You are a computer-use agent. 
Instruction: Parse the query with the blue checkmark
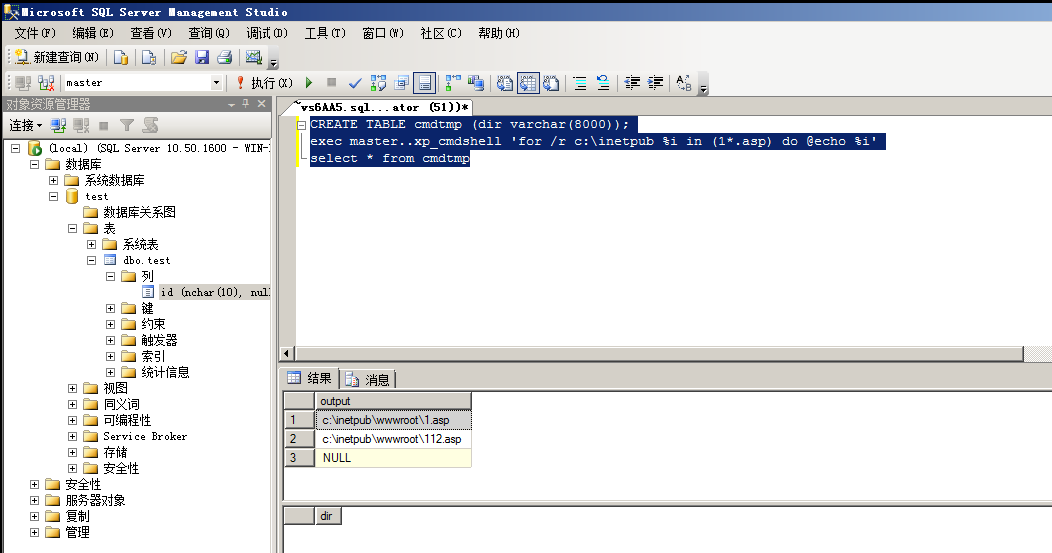(355, 83)
